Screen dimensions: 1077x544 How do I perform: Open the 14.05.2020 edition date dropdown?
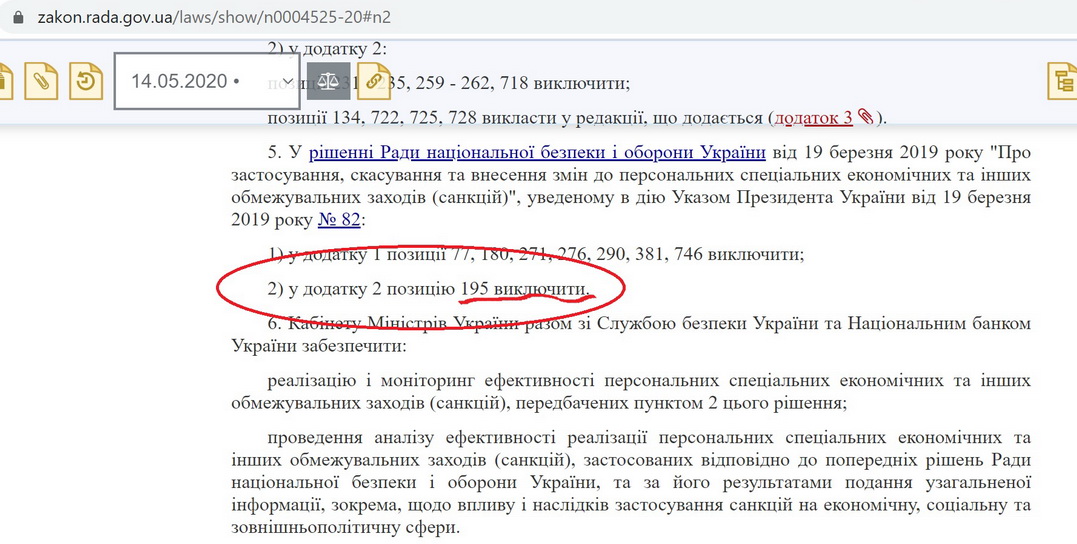pos(207,81)
